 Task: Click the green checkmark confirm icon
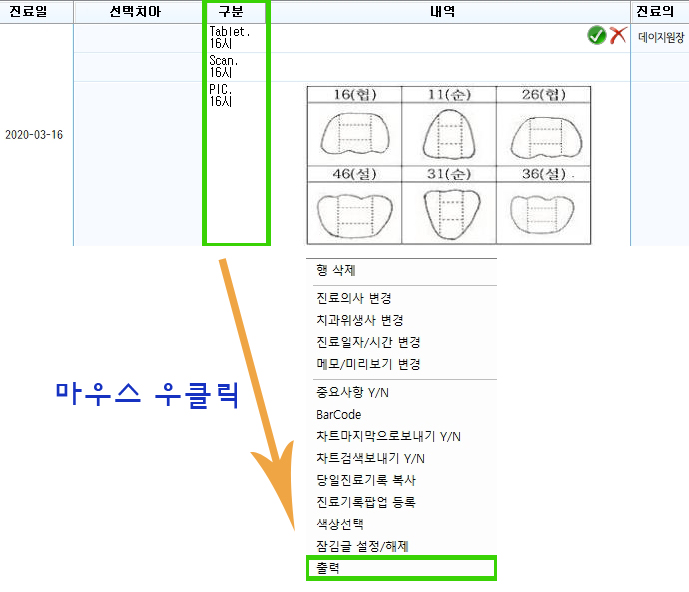(x=596, y=35)
